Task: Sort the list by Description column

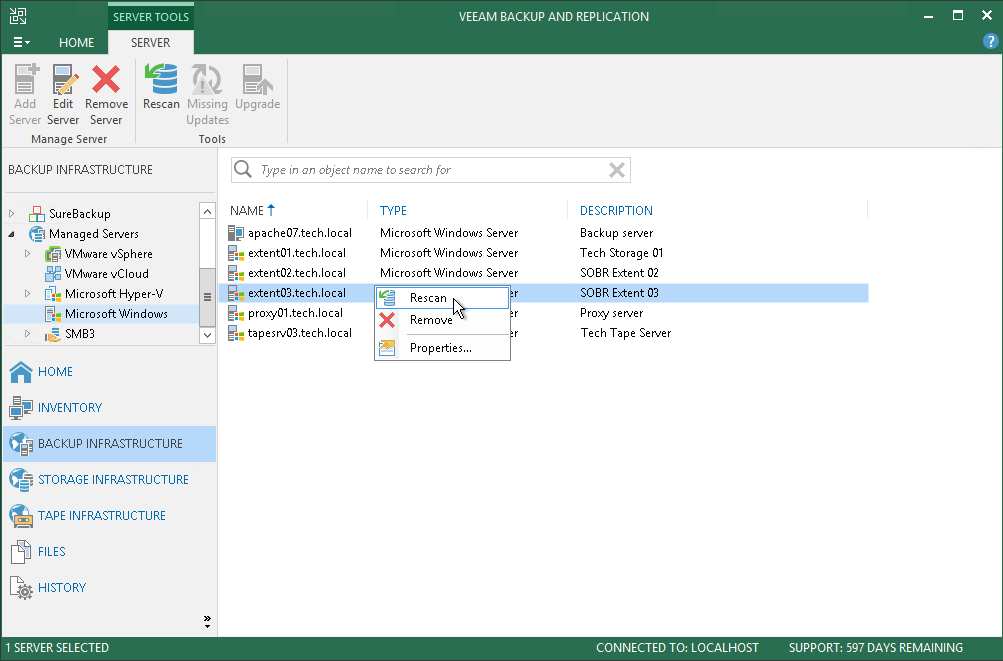Action: tap(616, 211)
